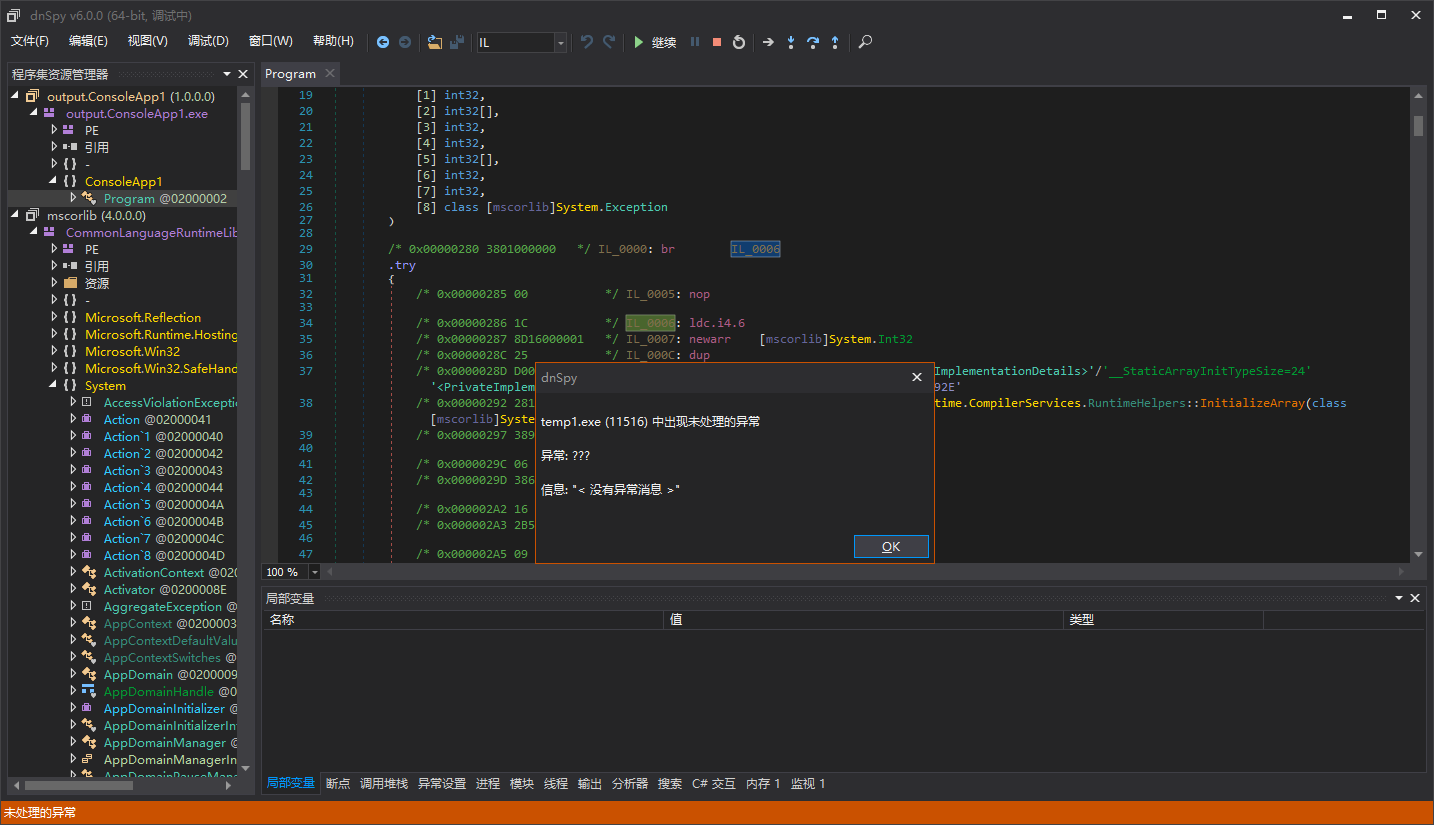Close the Program editor tab
The height and width of the screenshot is (825, 1434).
point(330,73)
